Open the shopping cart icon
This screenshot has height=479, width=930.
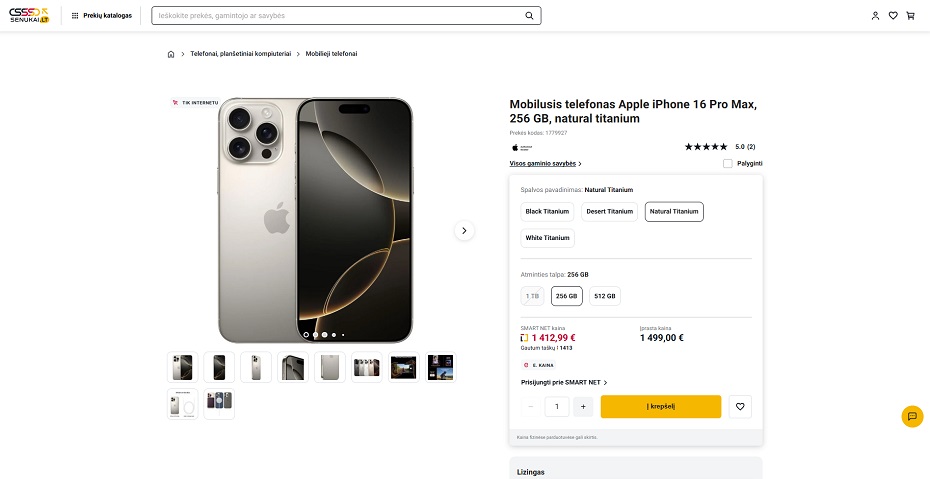[x=910, y=16]
